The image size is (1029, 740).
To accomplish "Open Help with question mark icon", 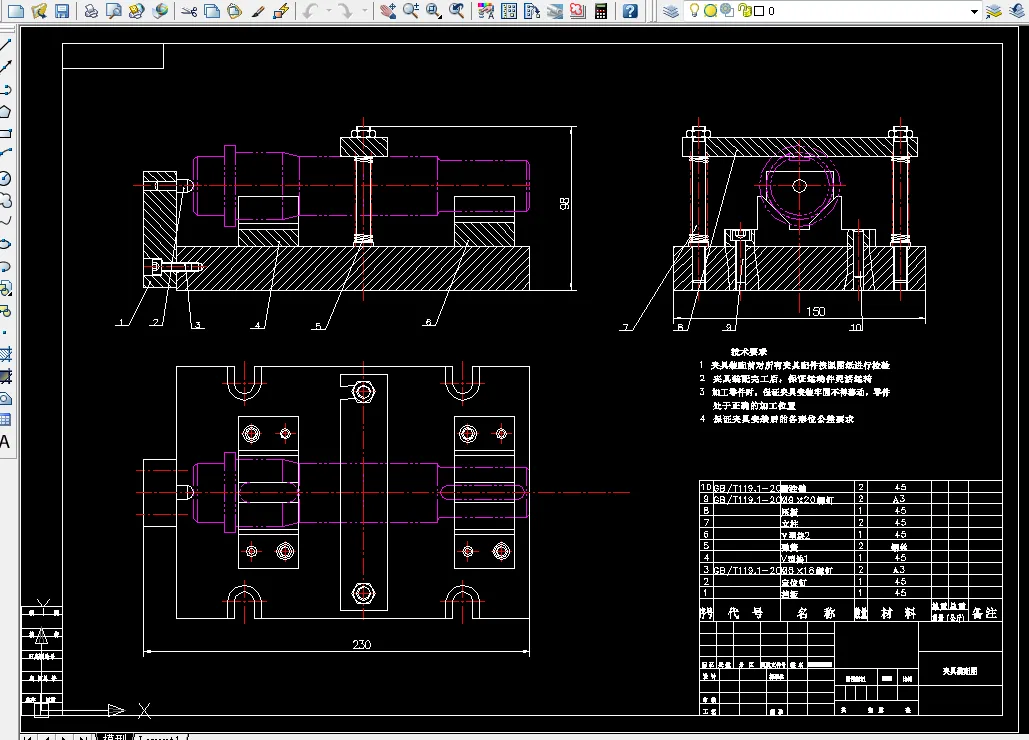I will [630, 10].
